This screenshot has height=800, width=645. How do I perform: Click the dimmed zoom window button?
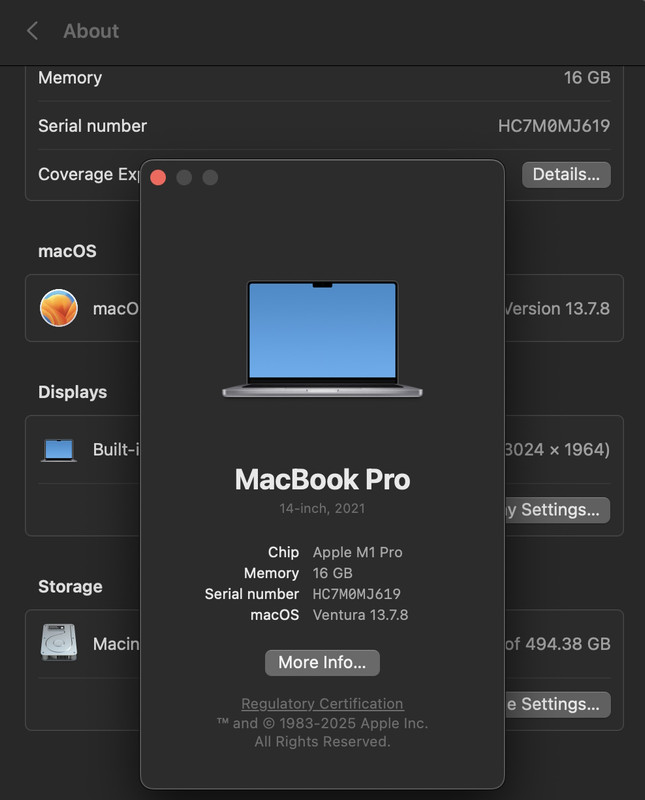pyautogui.click(x=210, y=178)
